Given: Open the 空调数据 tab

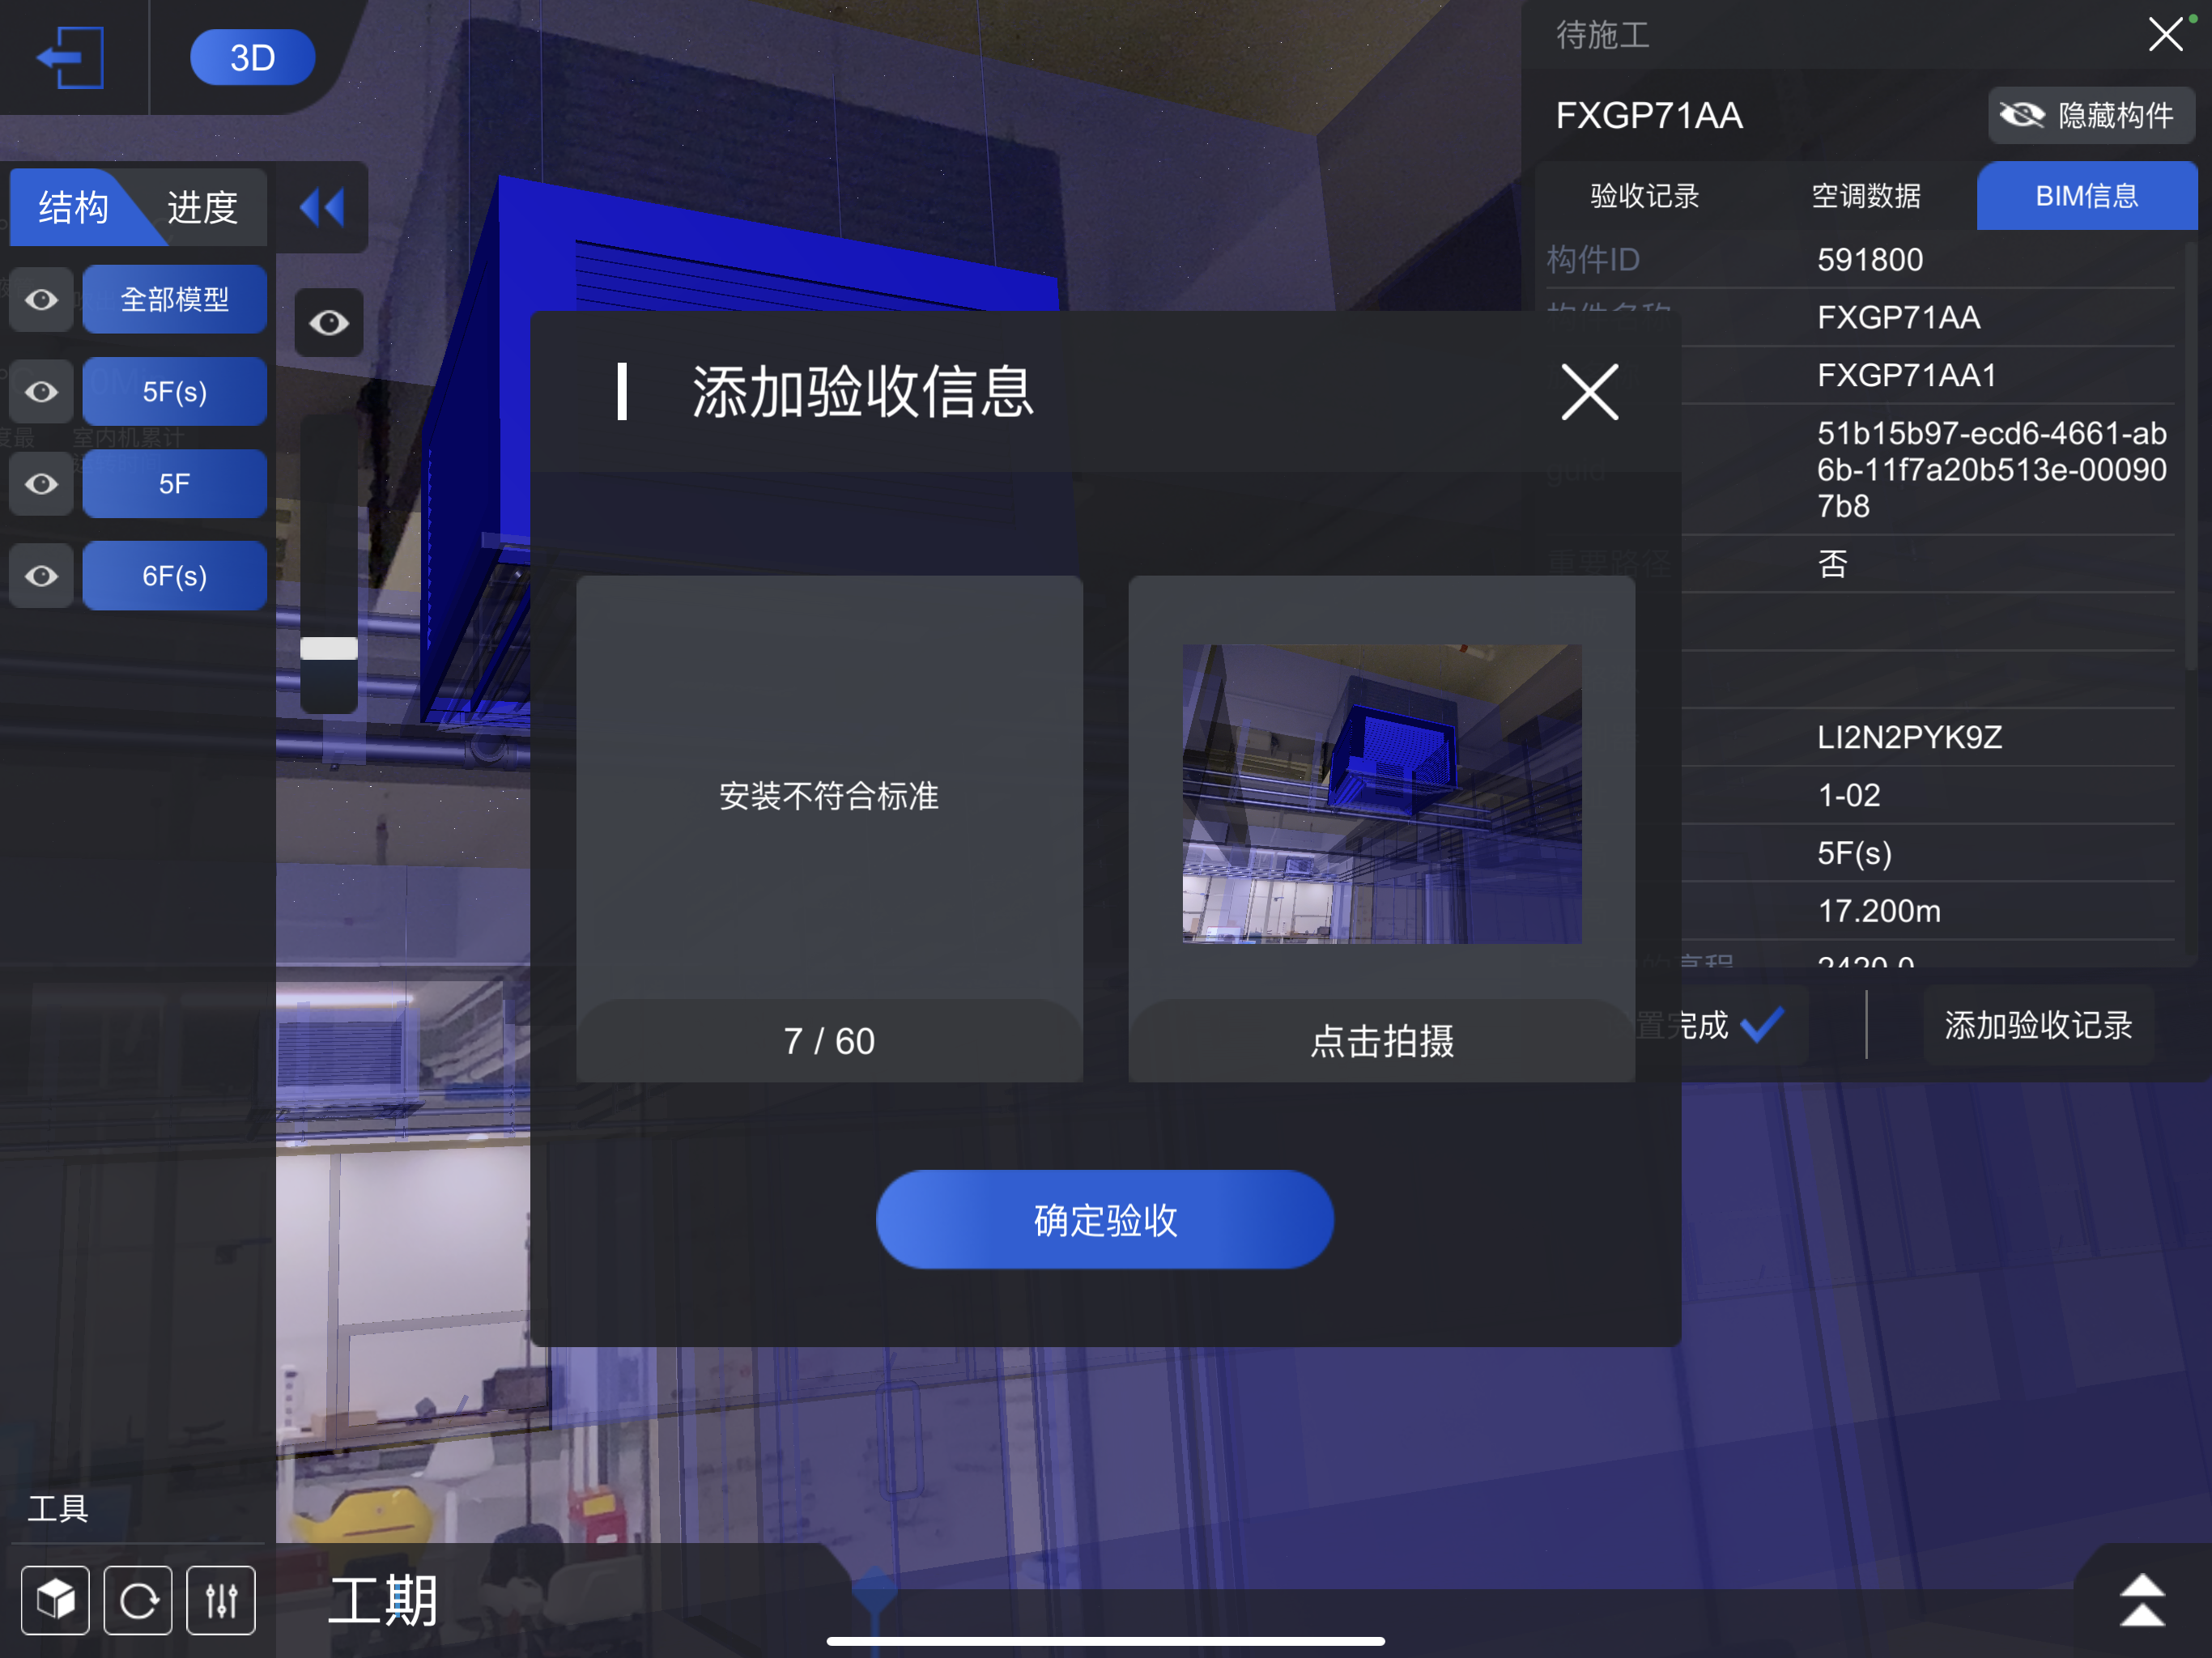Looking at the screenshot, I should (x=1866, y=196).
